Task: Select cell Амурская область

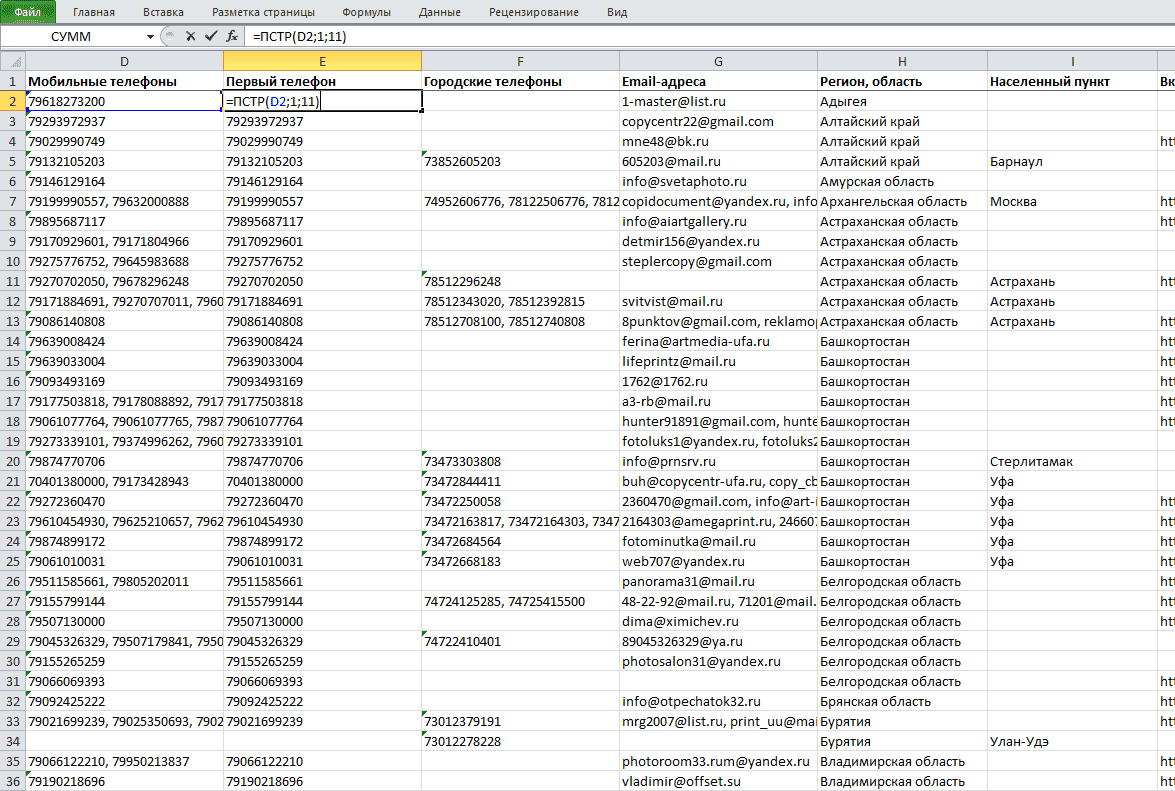Action: point(902,181)
